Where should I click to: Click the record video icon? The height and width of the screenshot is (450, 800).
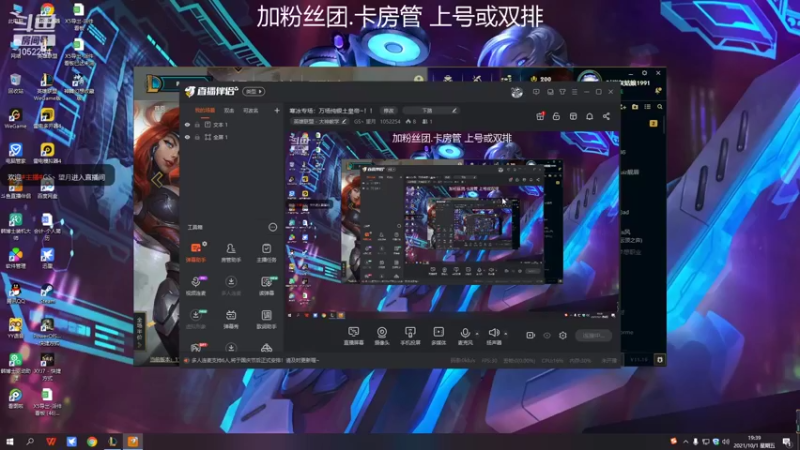(531, 335)
